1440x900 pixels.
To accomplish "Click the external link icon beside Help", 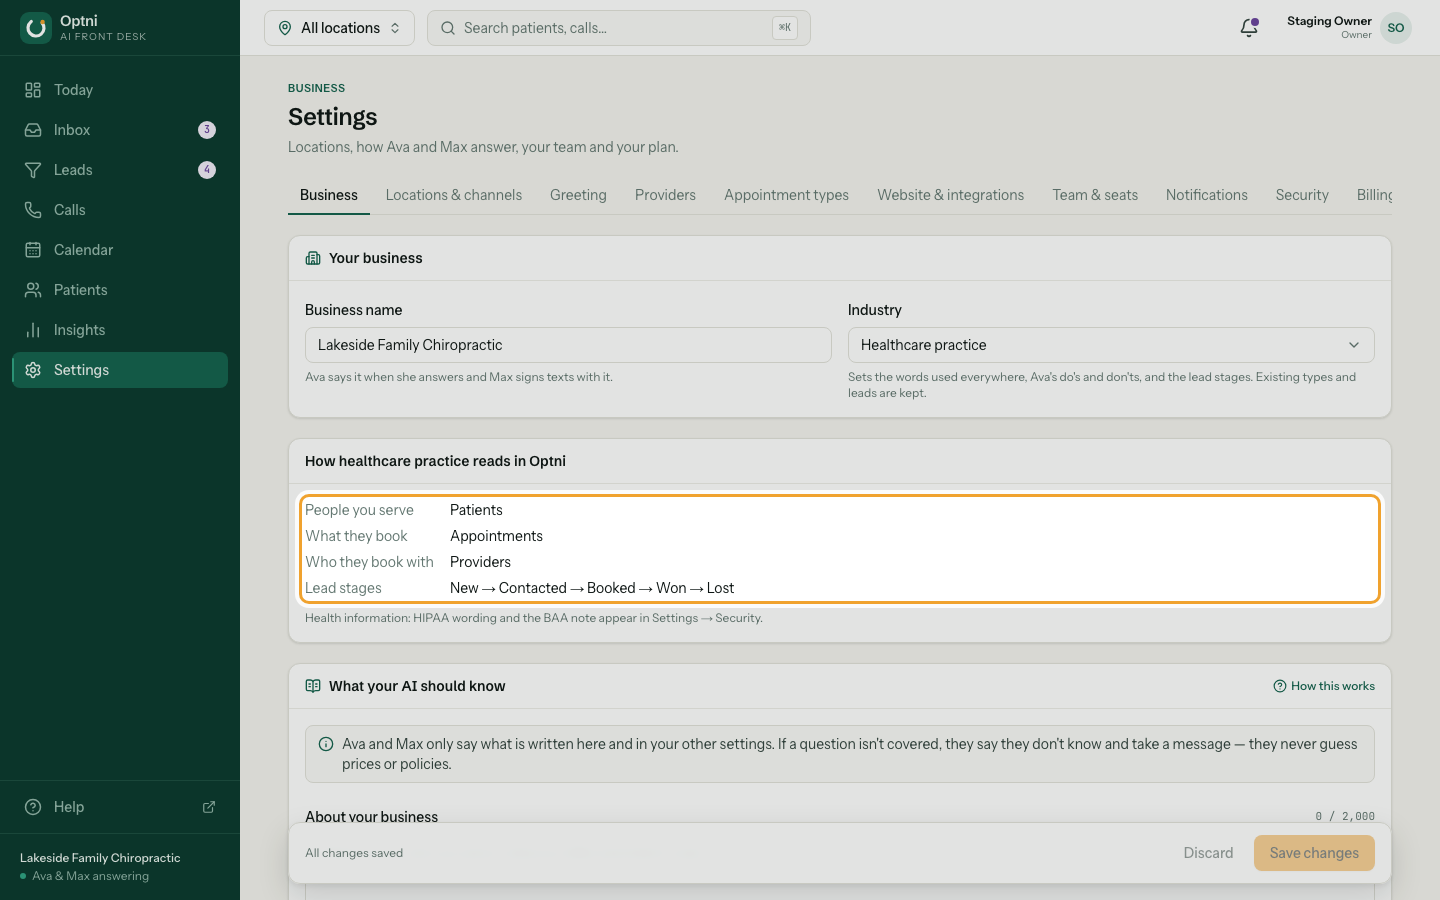I will 209,807.
